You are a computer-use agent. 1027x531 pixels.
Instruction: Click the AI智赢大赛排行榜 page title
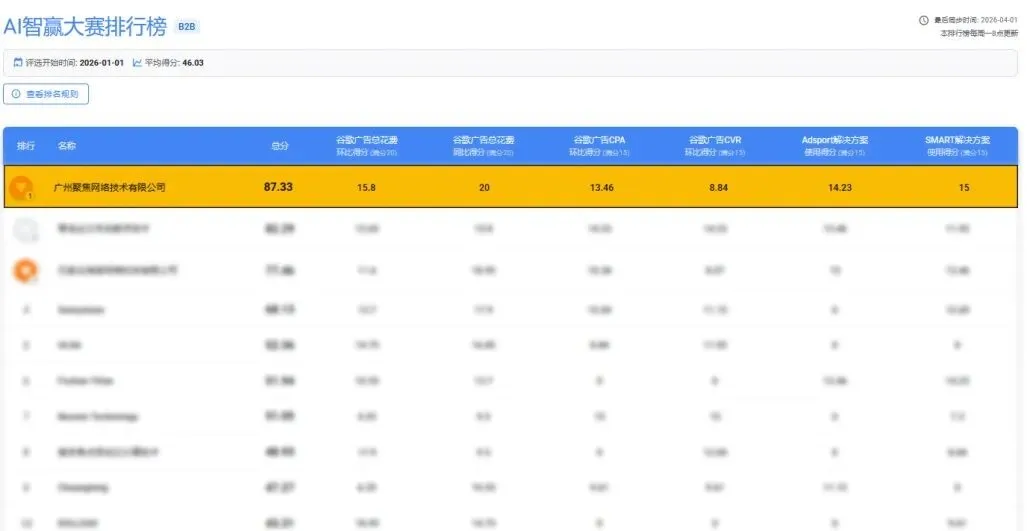(x=85, y=27)
